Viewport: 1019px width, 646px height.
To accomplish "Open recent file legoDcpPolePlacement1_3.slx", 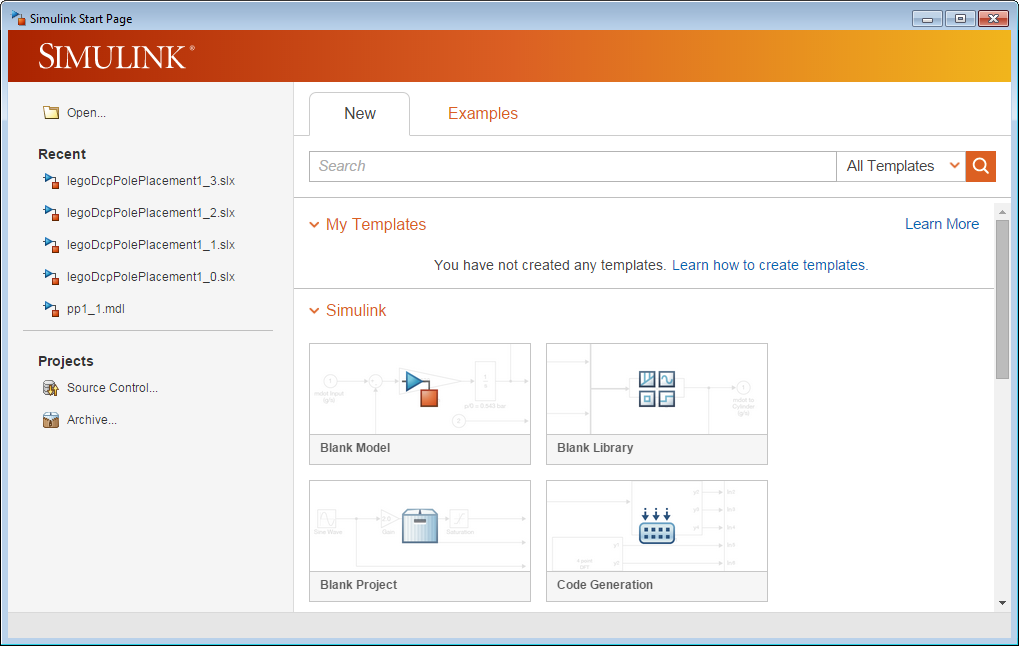I will pyautogui.click(x=151, y=181).
